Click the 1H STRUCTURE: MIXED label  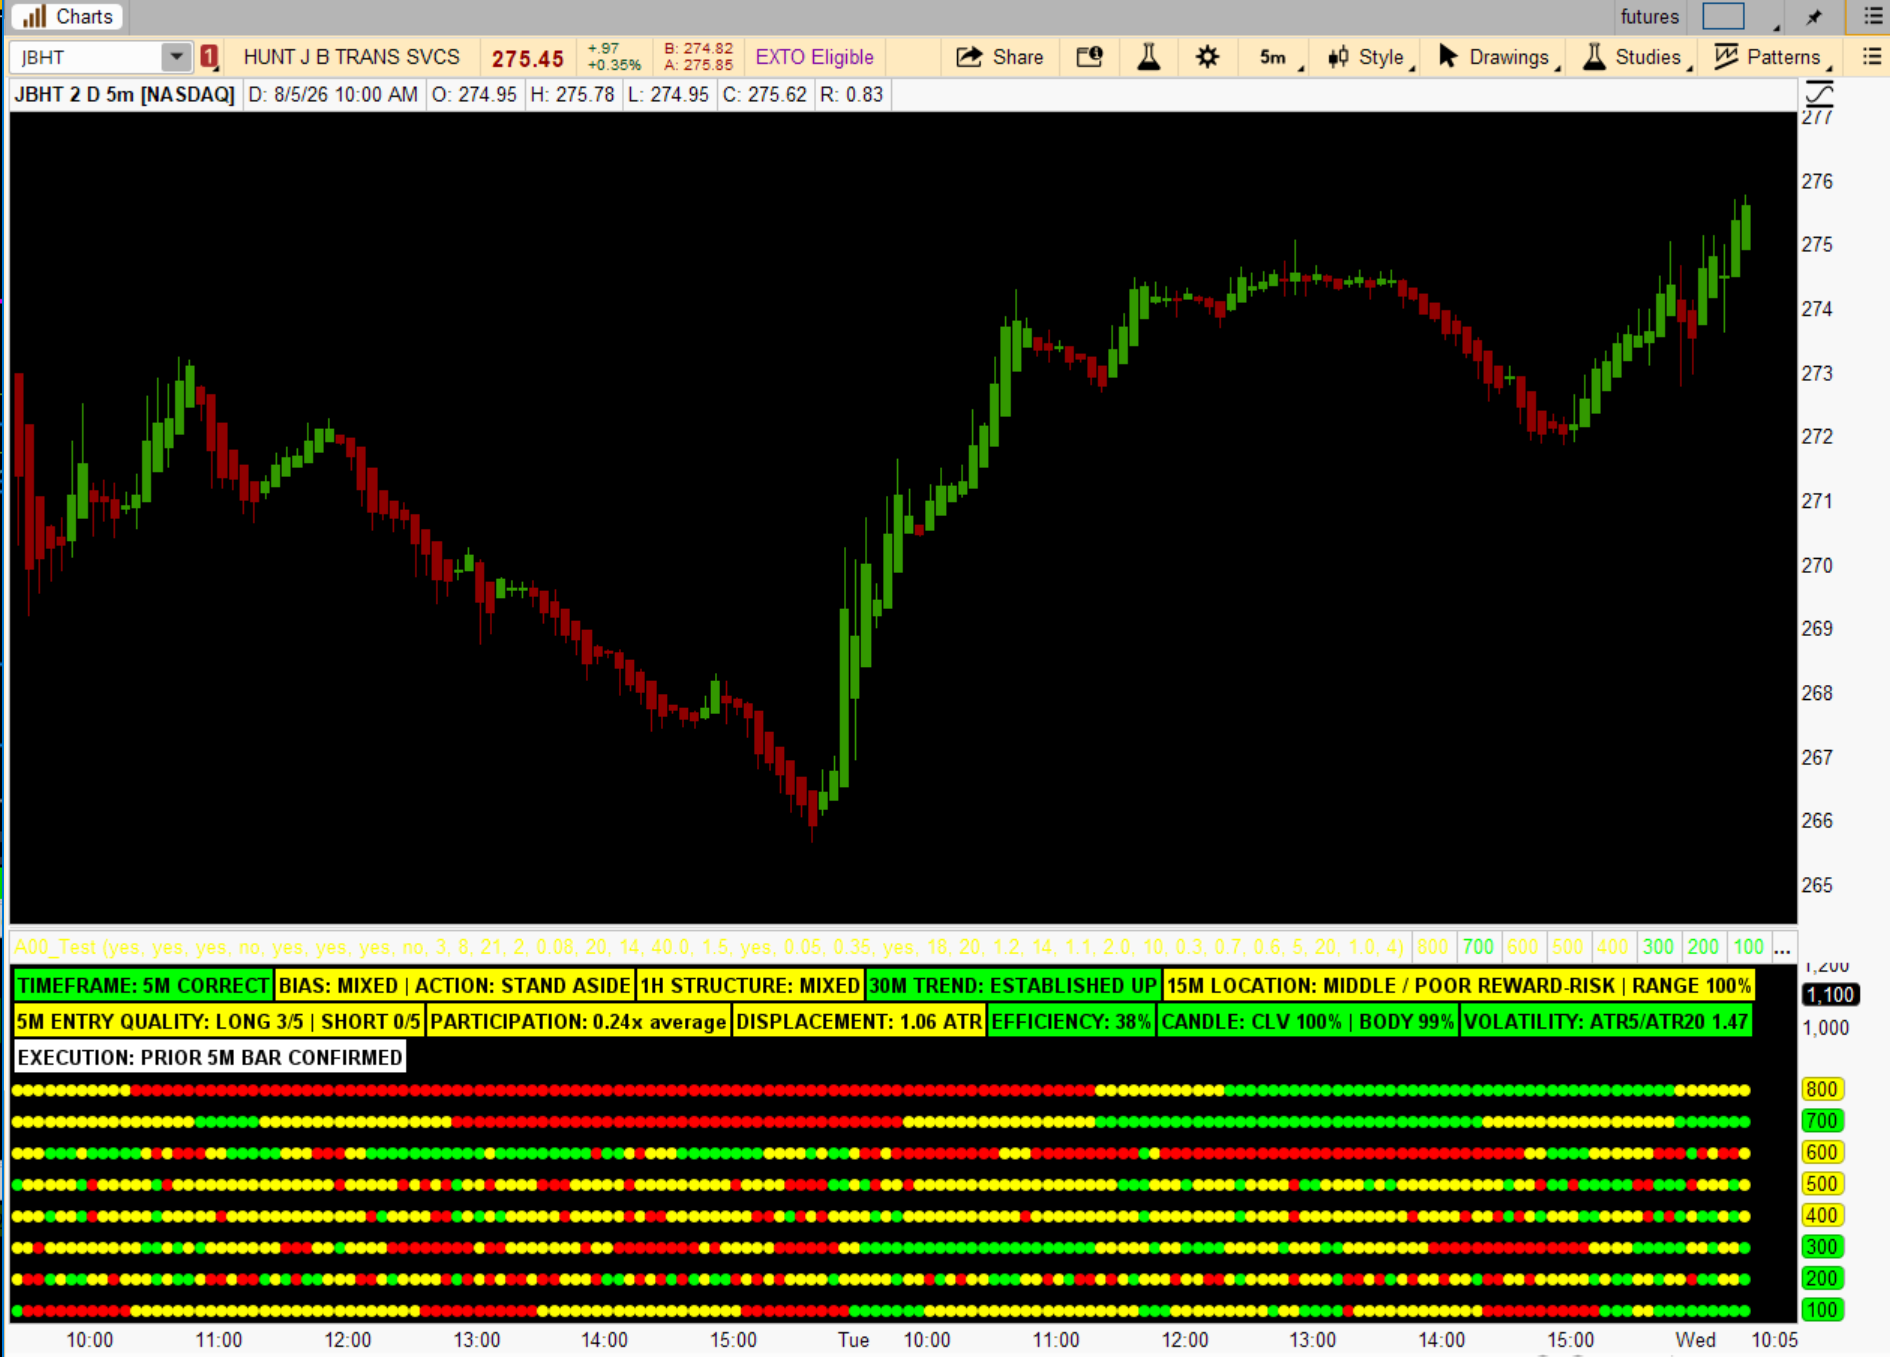750,986
